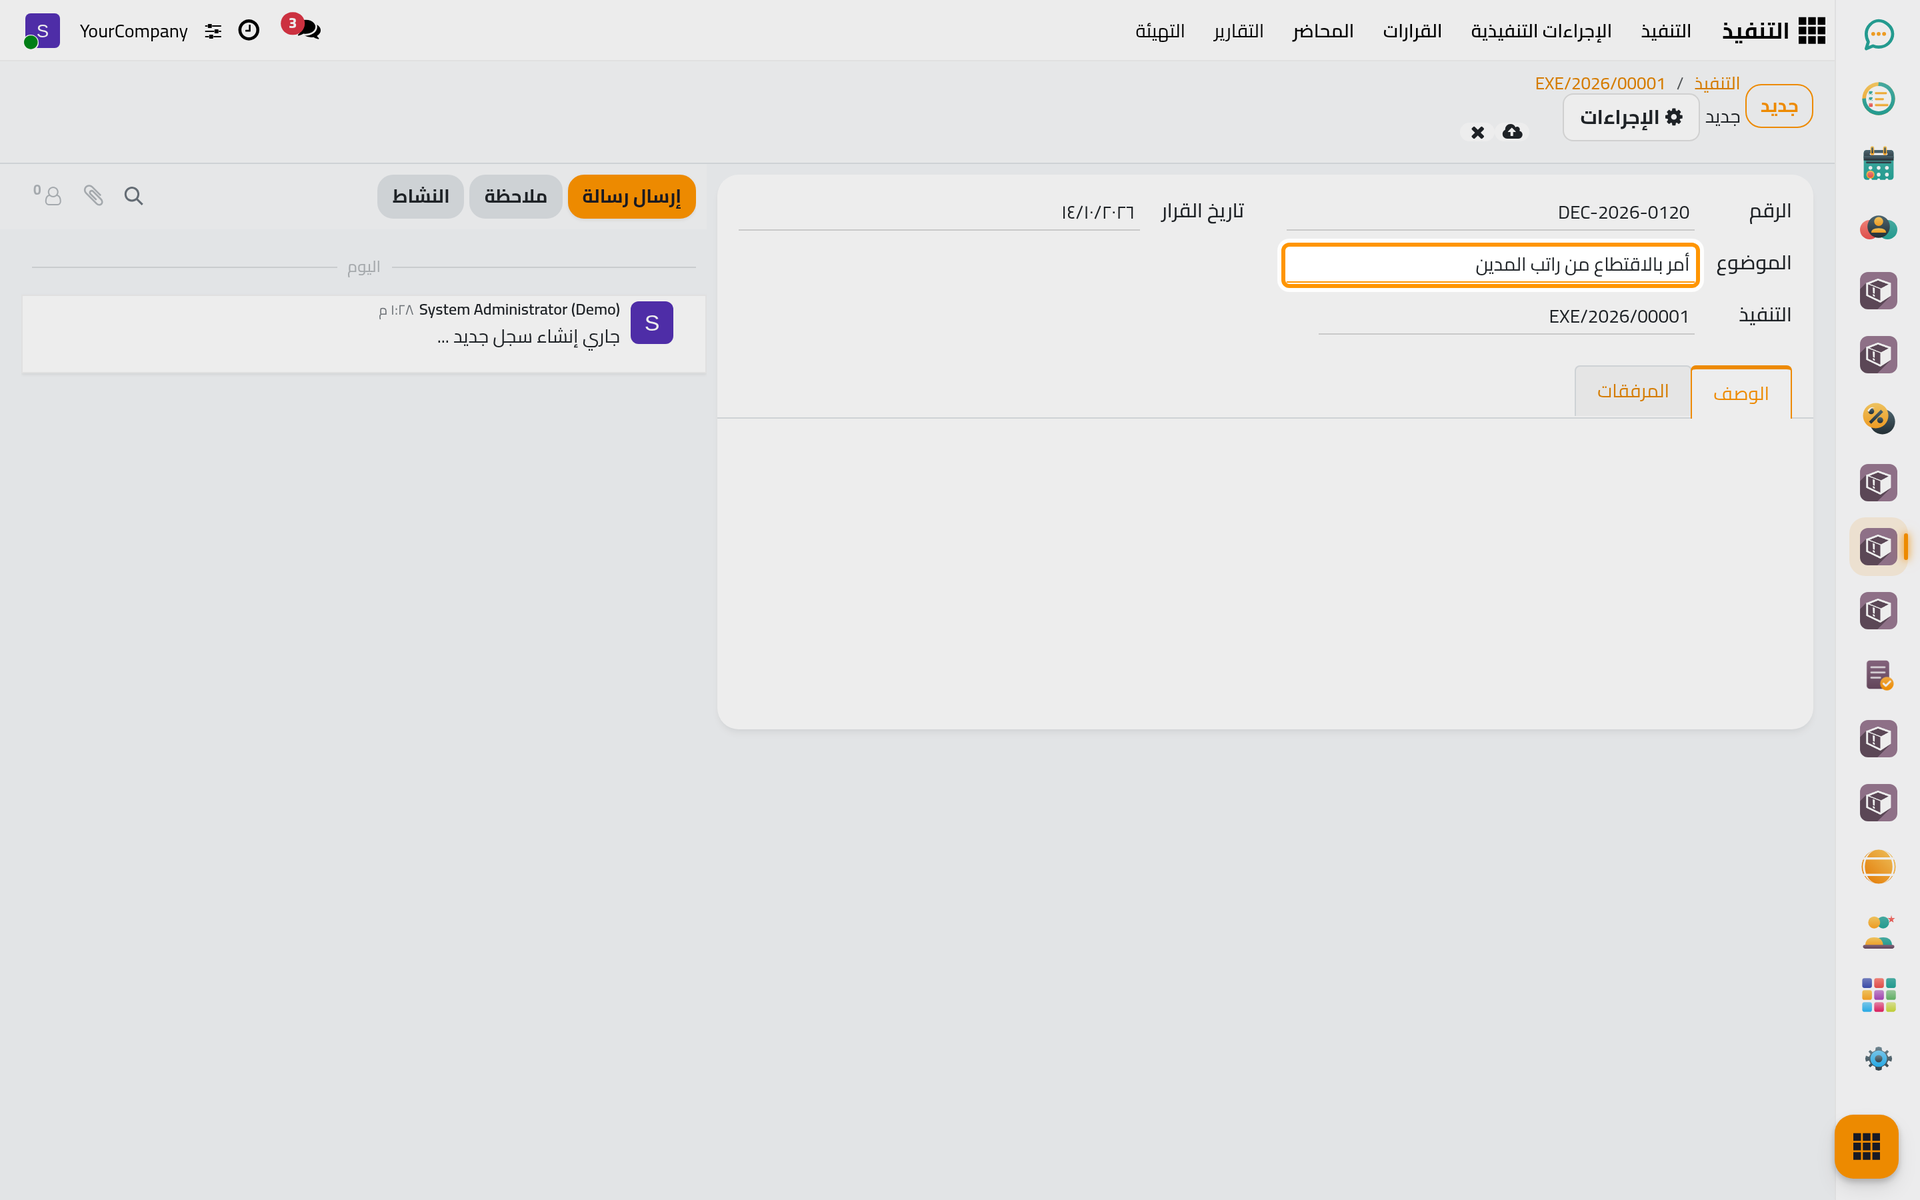Image resolution: width=1920 pixels, height=1200 pixels.
Task: Discard changes with the X icon
Action: [1477, 132]
